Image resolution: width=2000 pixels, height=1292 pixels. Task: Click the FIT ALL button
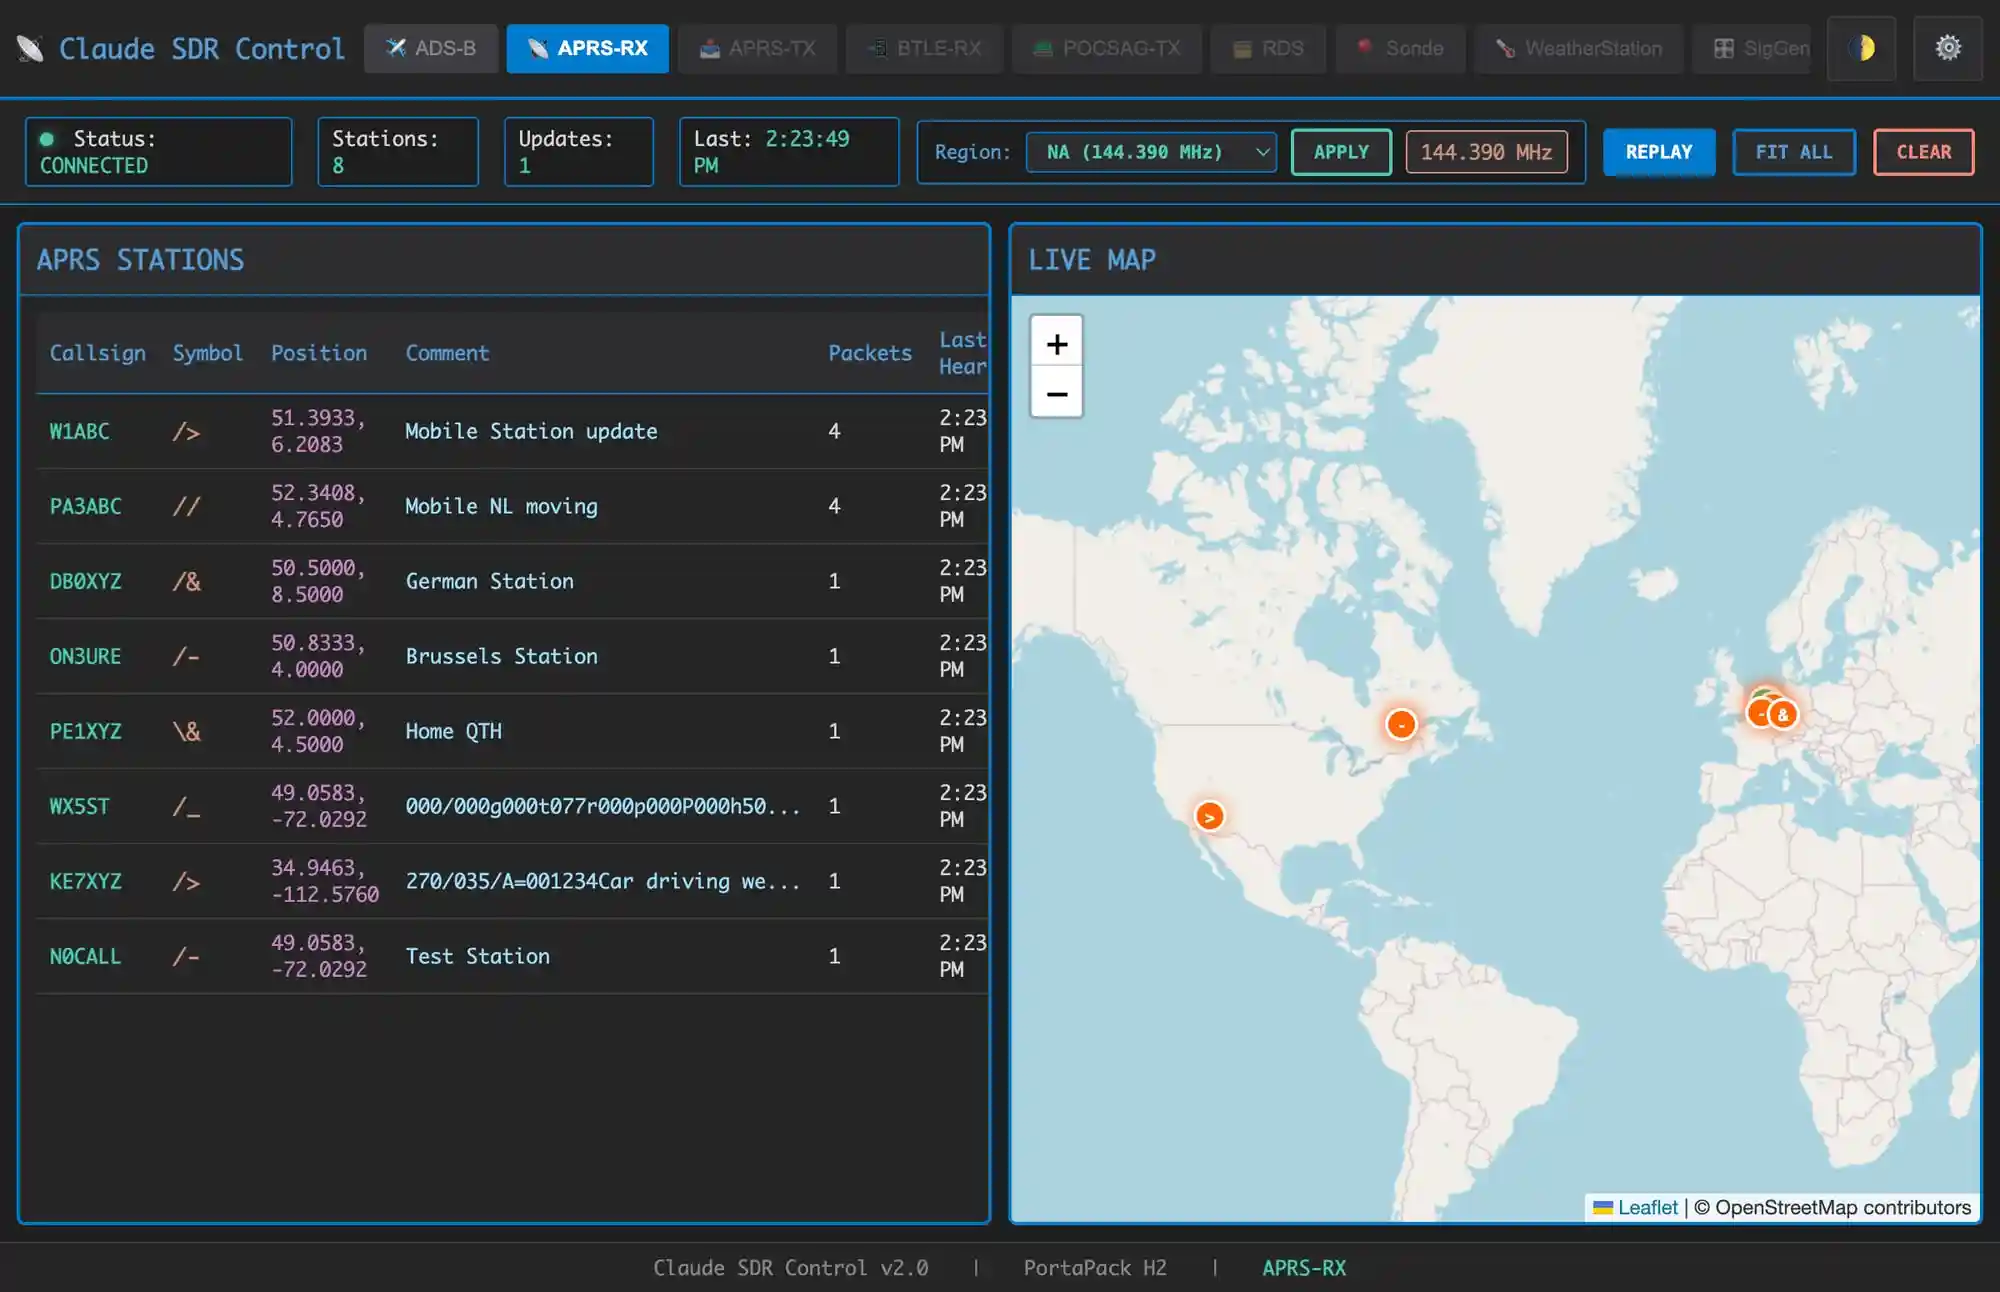click(1793, 152)
